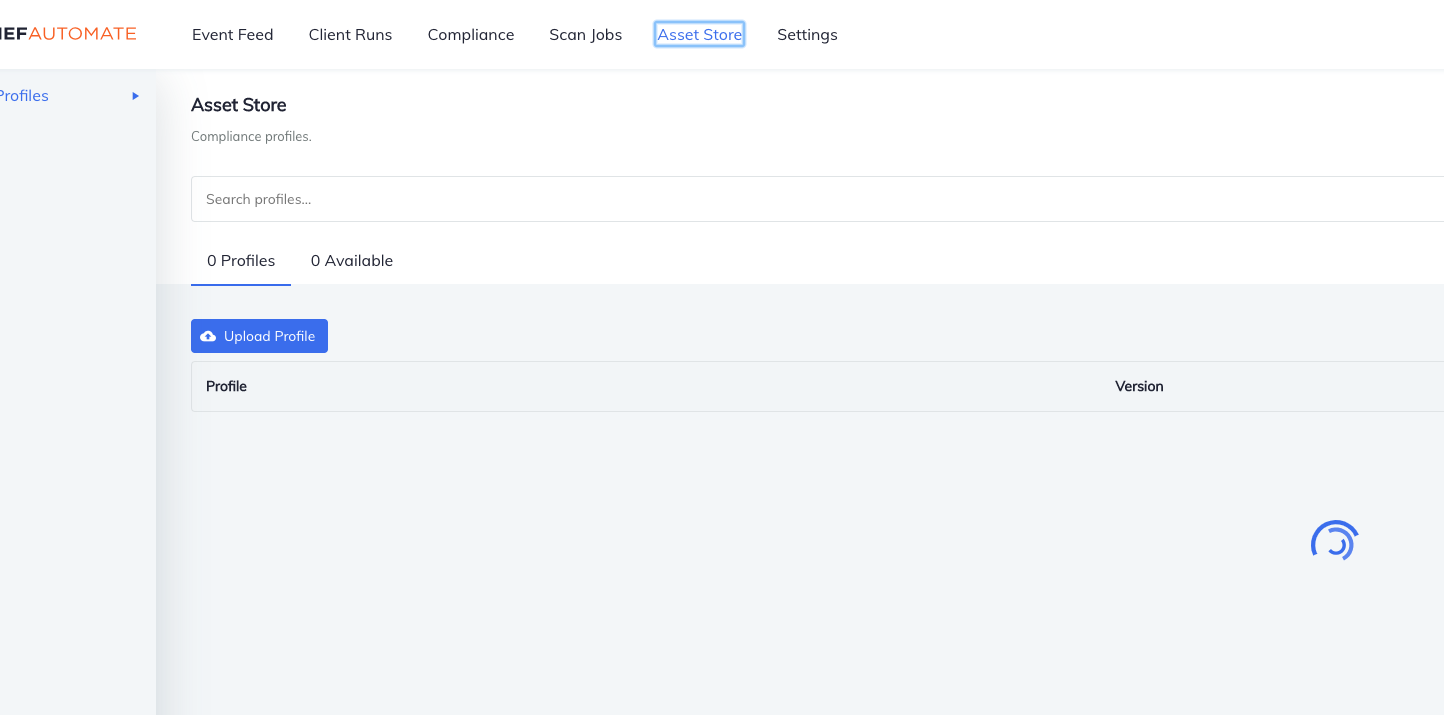Click the Upload Profile button
1444x715 pixels.
click(x=259, y=336)
